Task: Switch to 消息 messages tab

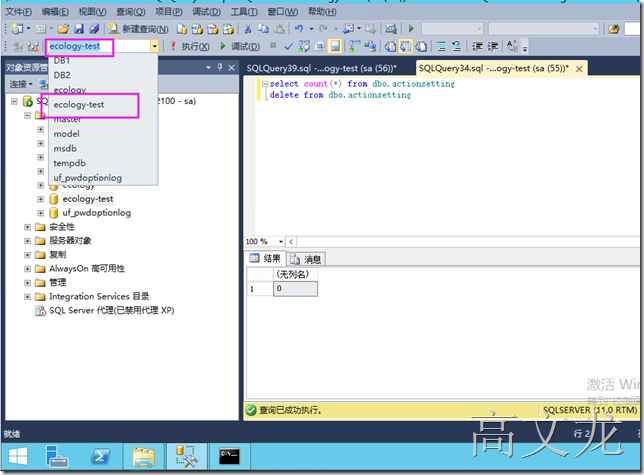Action: 306,259
